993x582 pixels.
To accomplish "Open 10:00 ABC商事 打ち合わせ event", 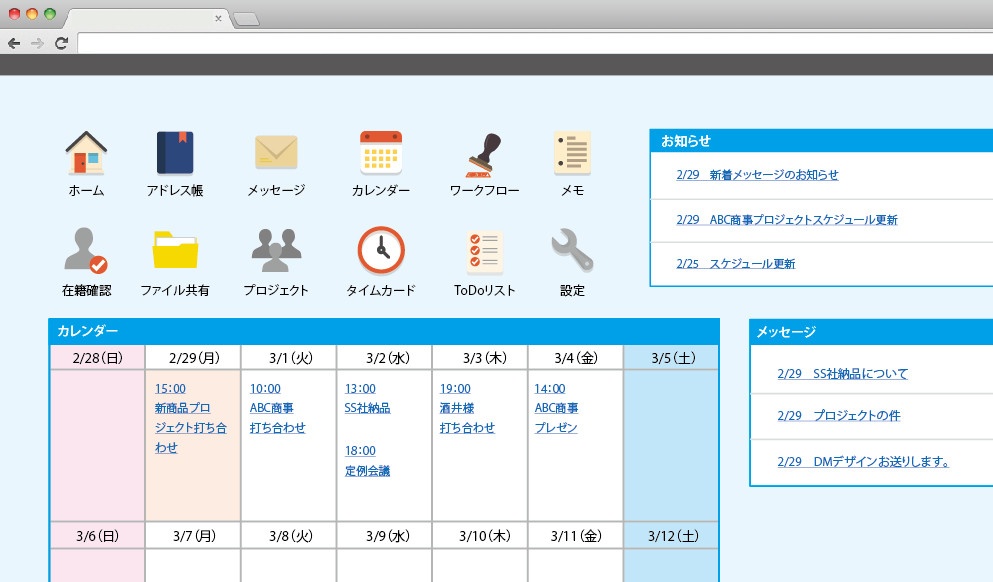I will tap(277, 408).
